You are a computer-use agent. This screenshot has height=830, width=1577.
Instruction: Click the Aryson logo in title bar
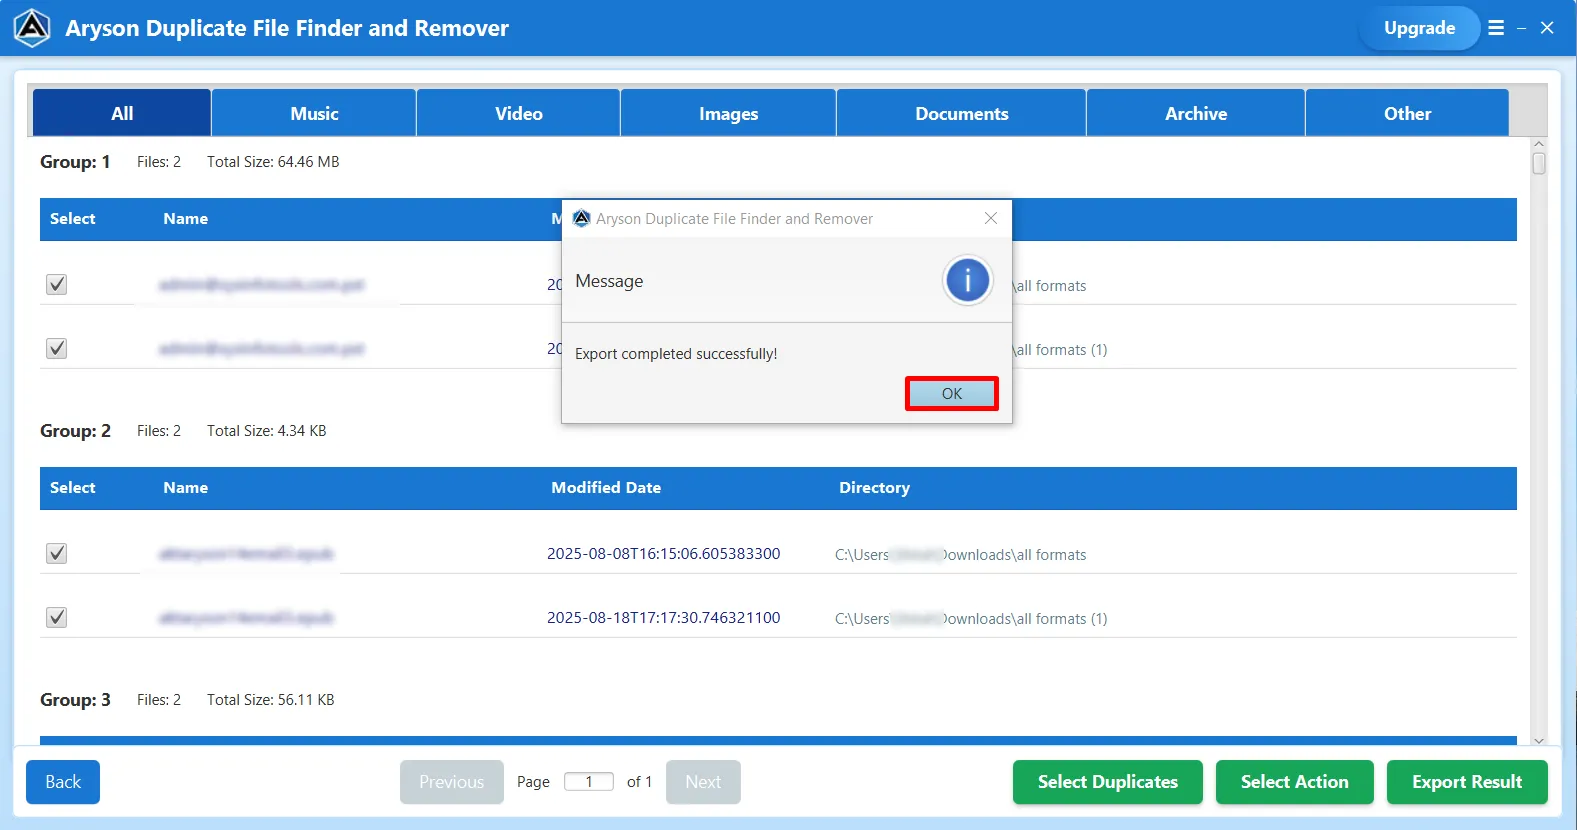[32, 28]
